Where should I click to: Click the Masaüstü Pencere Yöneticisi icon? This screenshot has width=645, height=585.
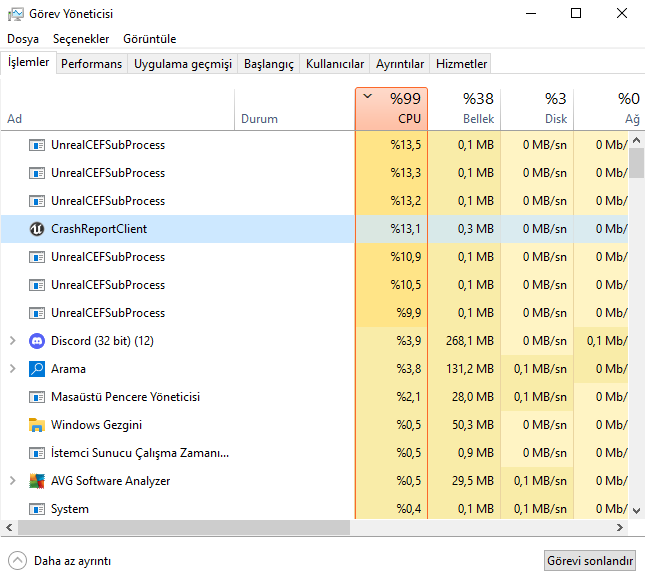37,397
